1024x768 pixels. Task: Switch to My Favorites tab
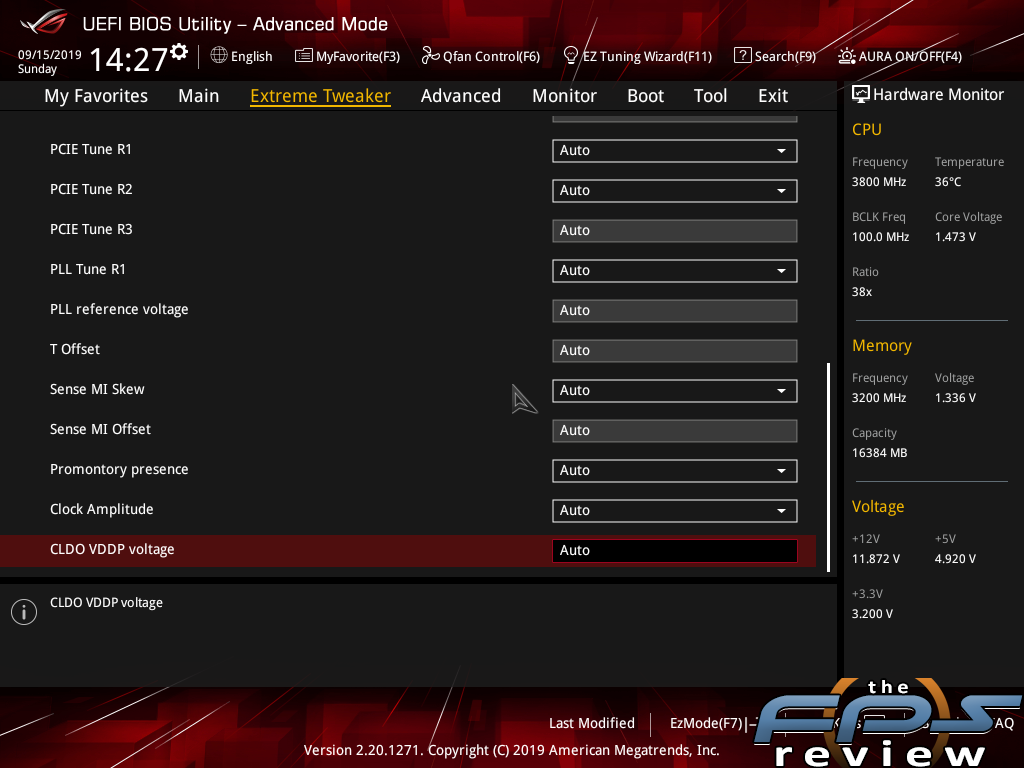coord(96,96)
